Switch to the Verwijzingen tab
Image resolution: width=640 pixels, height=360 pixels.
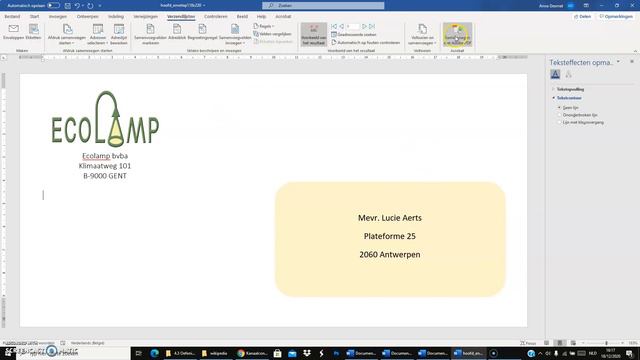(x=146, y=17)
